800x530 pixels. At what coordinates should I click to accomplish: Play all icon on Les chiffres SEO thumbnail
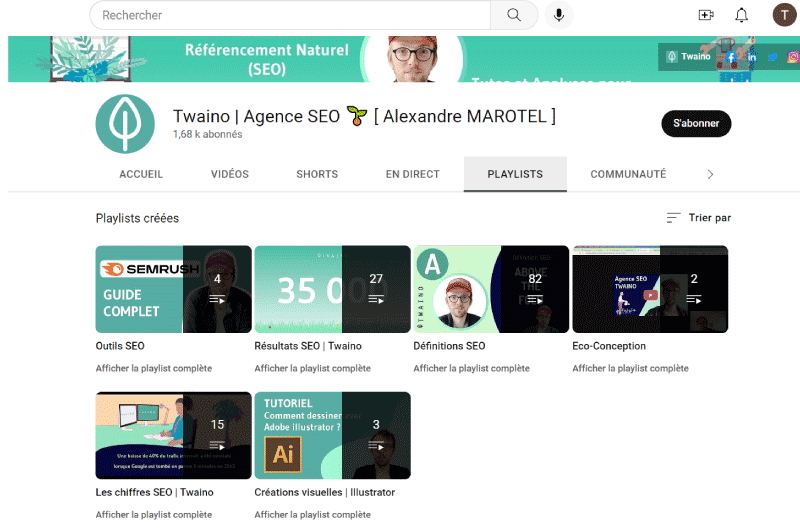(x=217, y=446)
